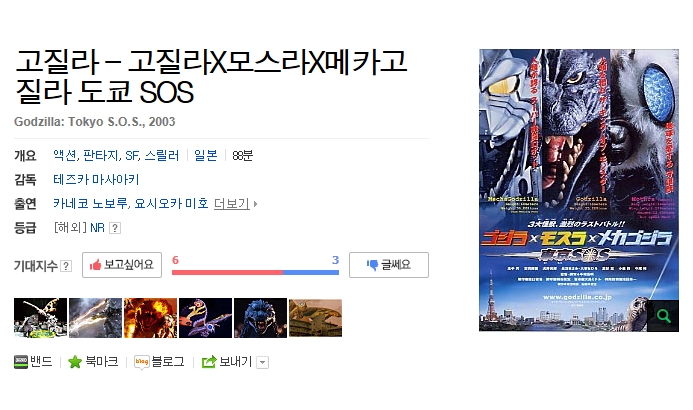The height and width of the screenshot is (410, 693).
Task: Open the first Mothra still thumbnail
Action: (x=40, y=318)
